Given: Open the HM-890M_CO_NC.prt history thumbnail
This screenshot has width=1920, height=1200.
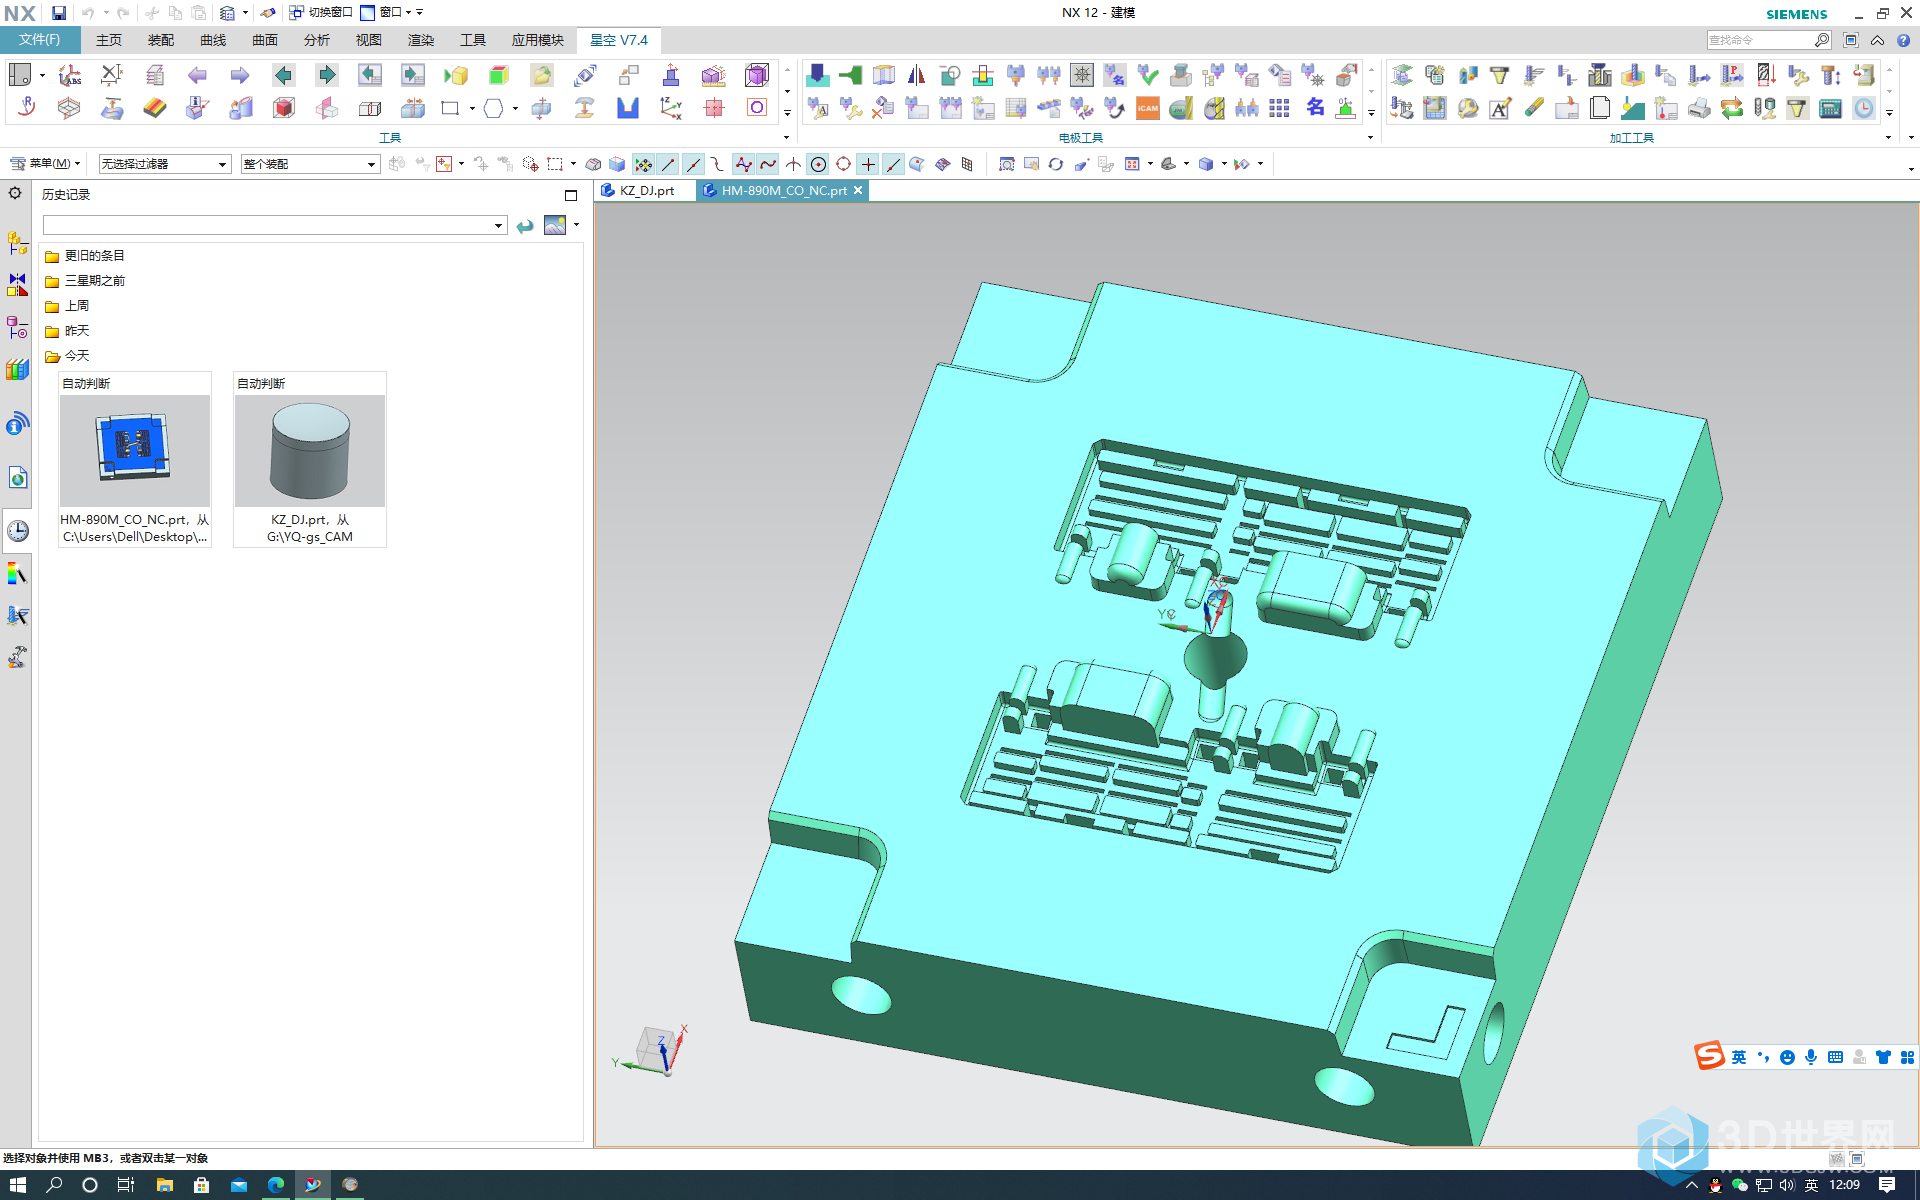Looking at the screenshot, I should click(135, 460).
